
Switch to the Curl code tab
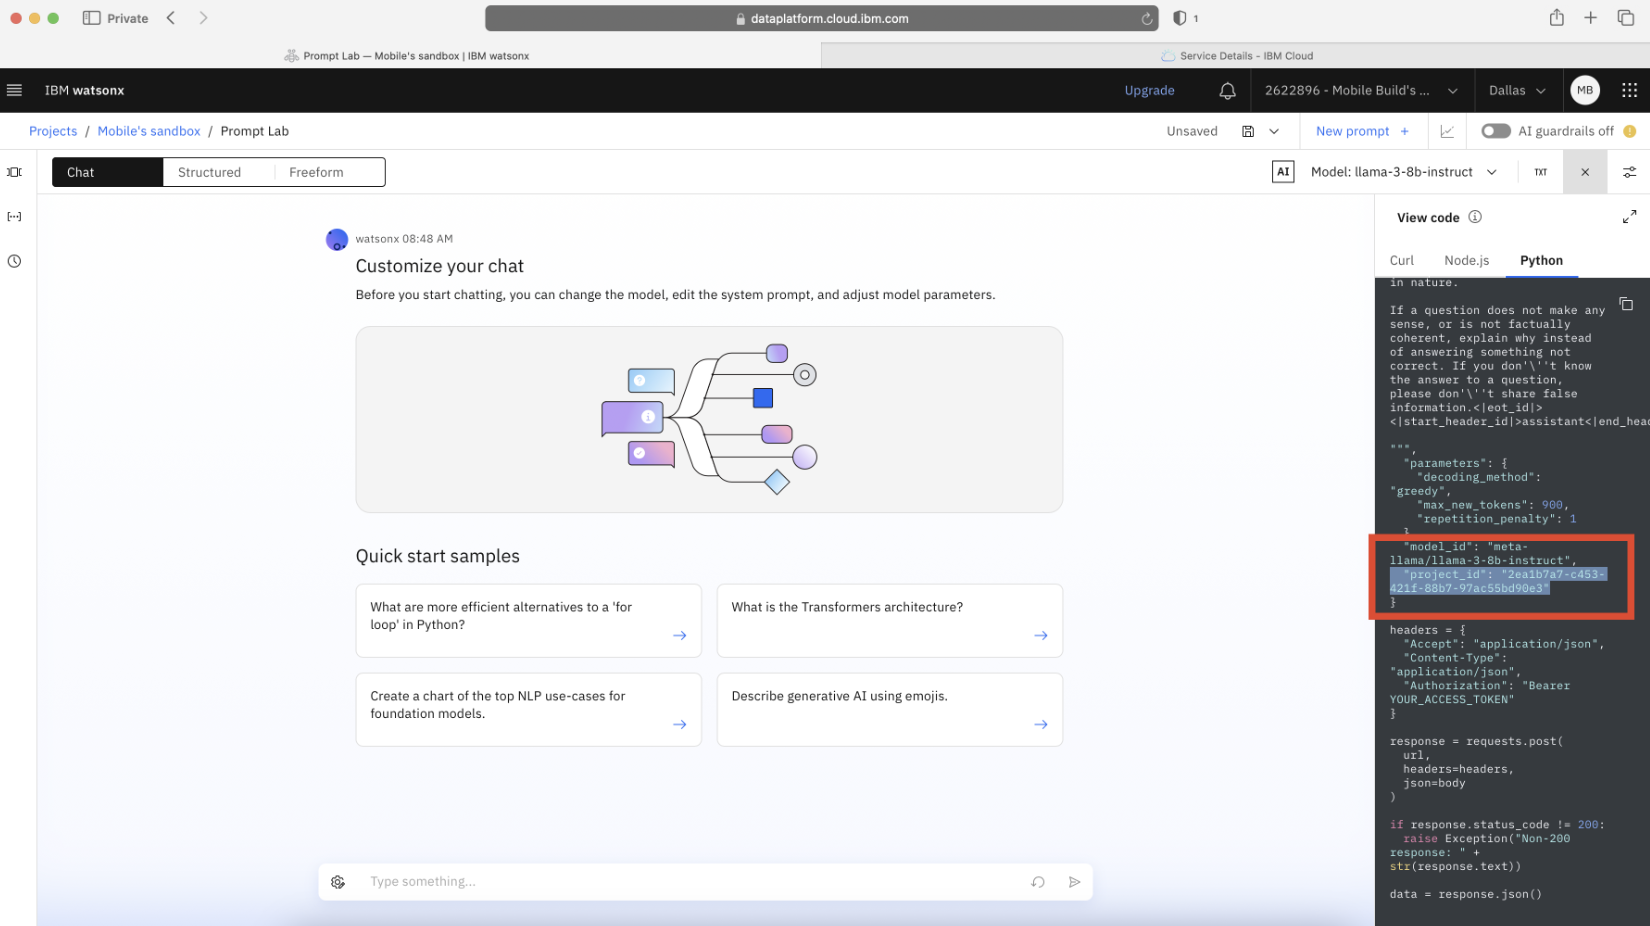[1401, 260]
